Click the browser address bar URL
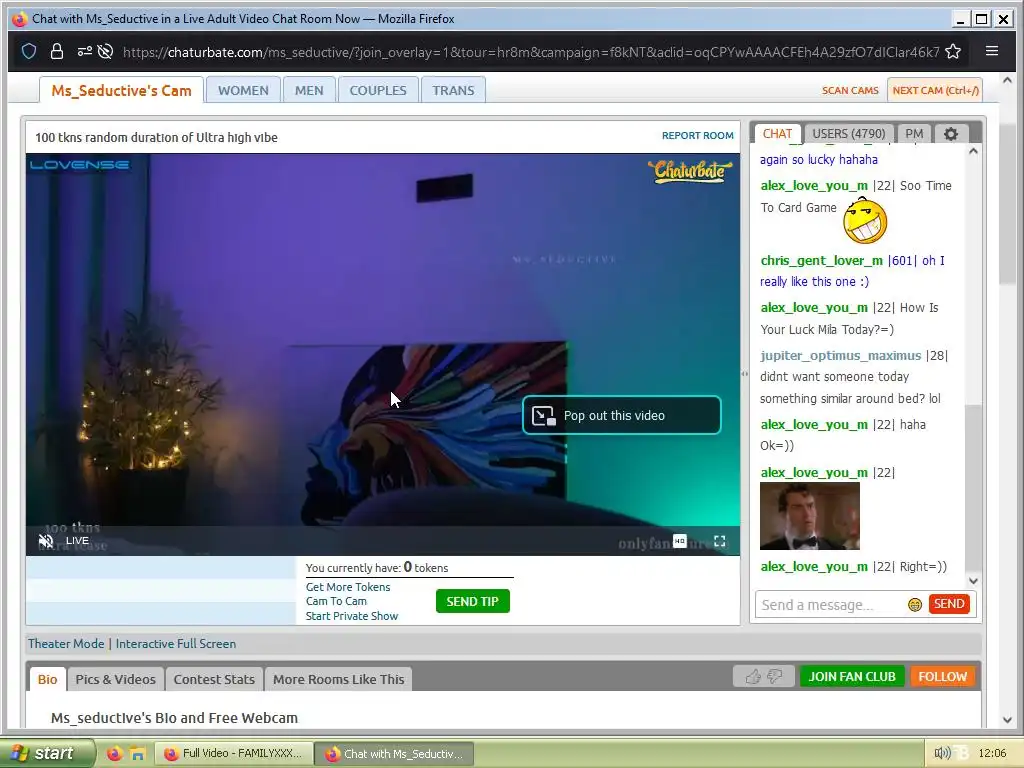Screen dimensions: 1024x768 click(531, 52)
